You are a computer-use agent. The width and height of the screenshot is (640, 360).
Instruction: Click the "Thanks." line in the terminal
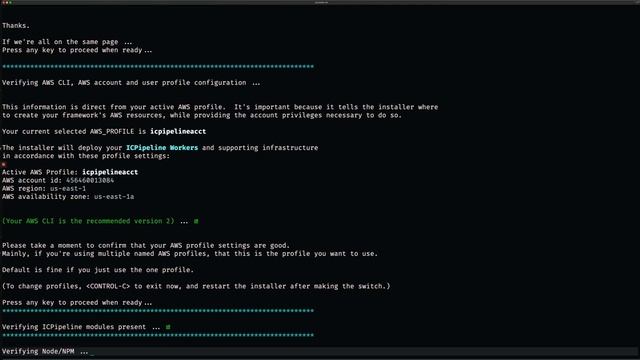point(16,26)
